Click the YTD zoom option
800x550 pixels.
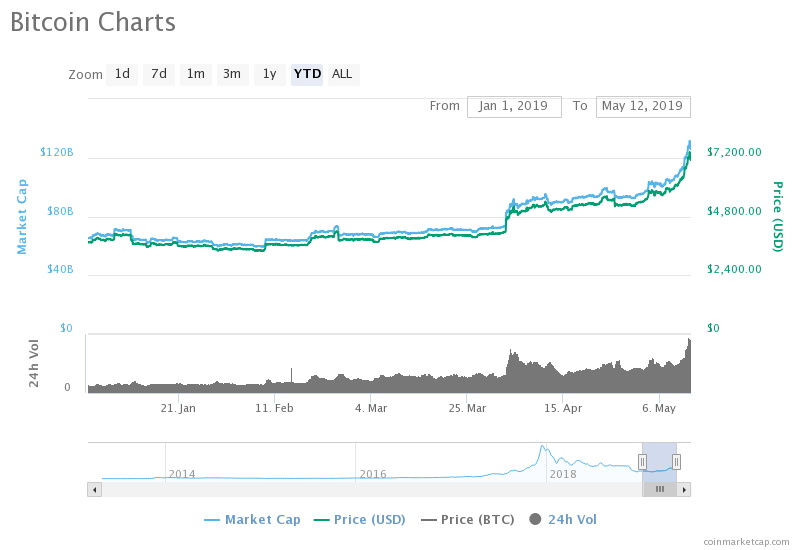(x=307, y=74)
